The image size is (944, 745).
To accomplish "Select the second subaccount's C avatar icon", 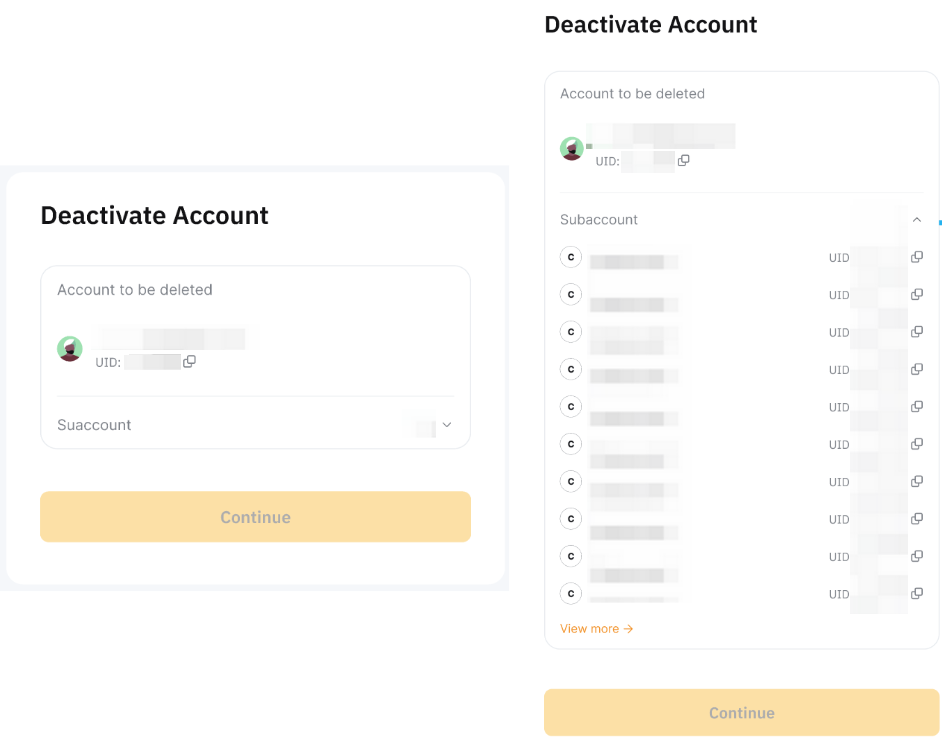I will (571, 294).
